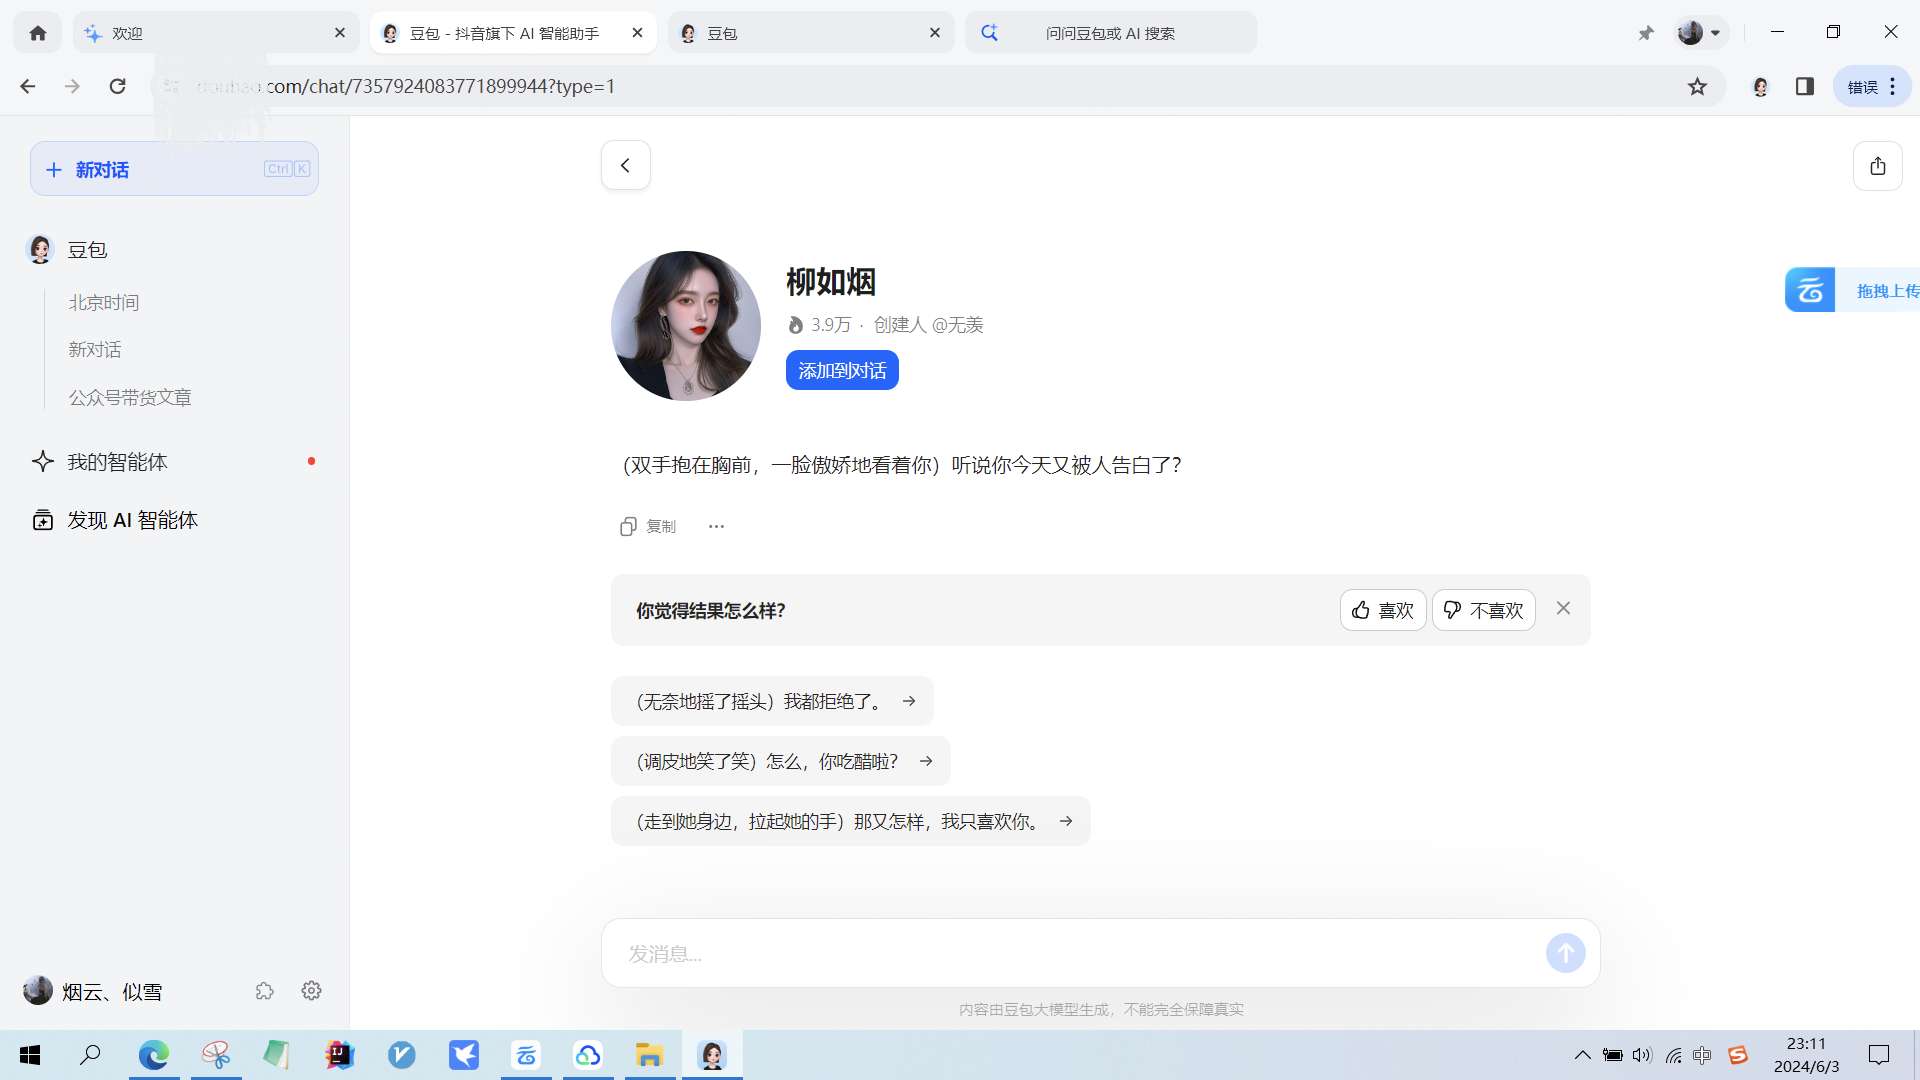This screenshot has width=1920, height=1080.
Task: Click the thumbs-up 喜欢 button
Action: (x=1382, y=610)
